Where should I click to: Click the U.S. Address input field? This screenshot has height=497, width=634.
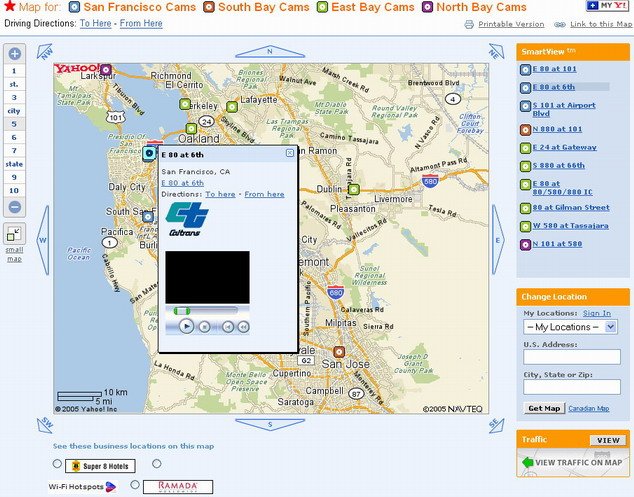pos(572,357)
